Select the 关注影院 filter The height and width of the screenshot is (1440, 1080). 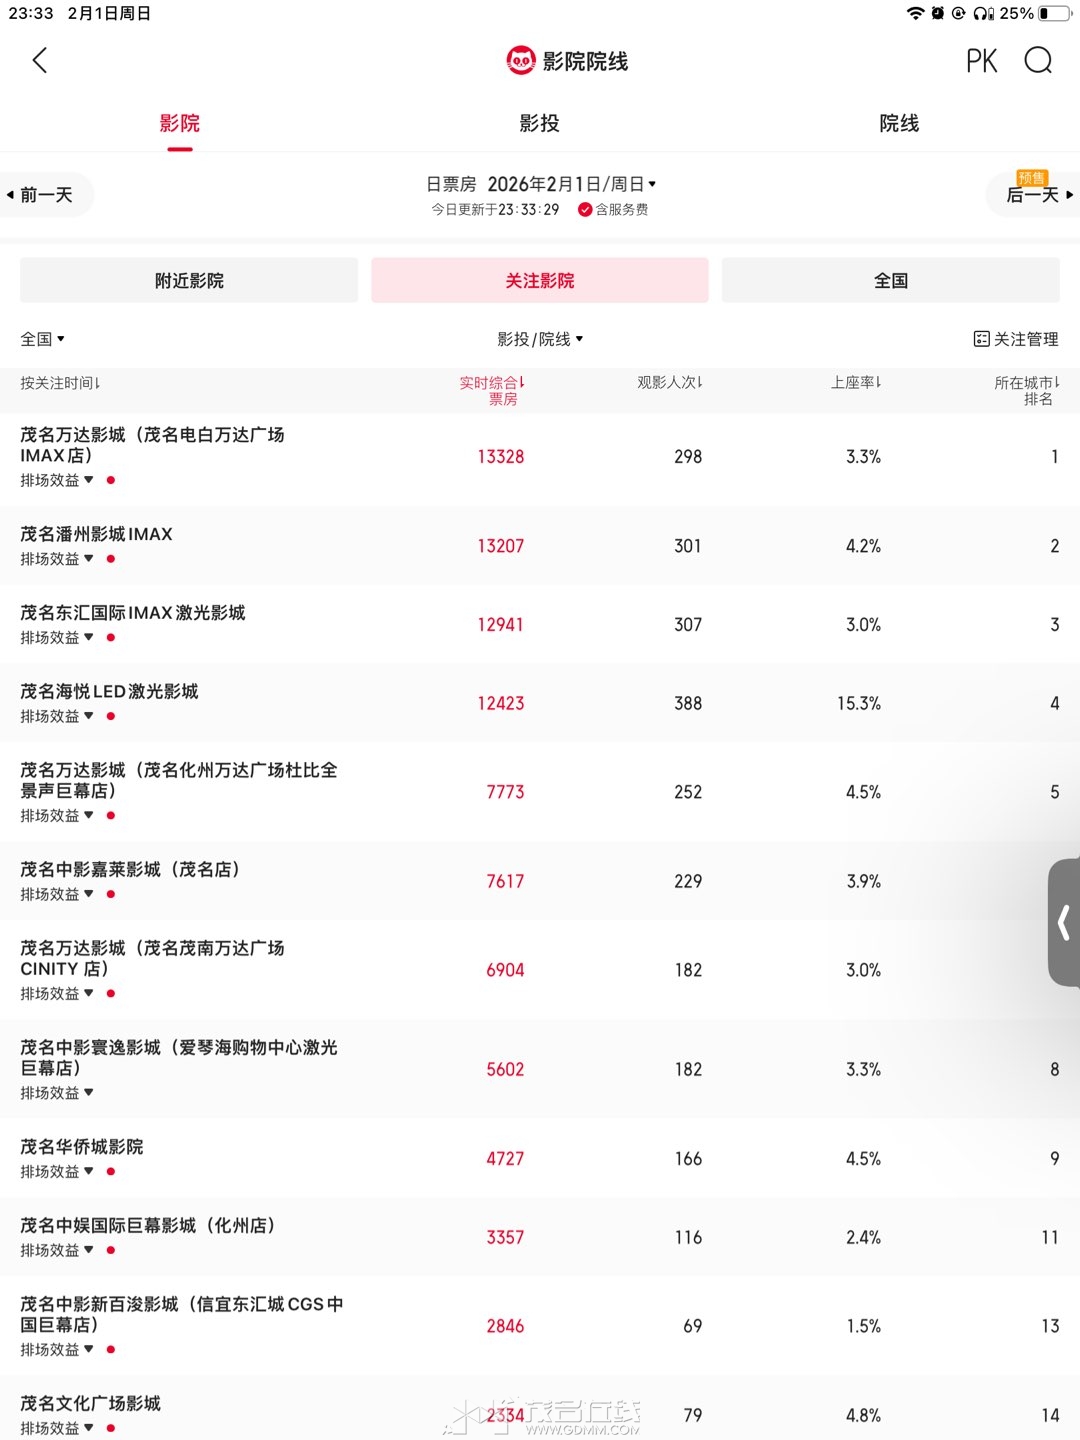(x=539, y=281)
